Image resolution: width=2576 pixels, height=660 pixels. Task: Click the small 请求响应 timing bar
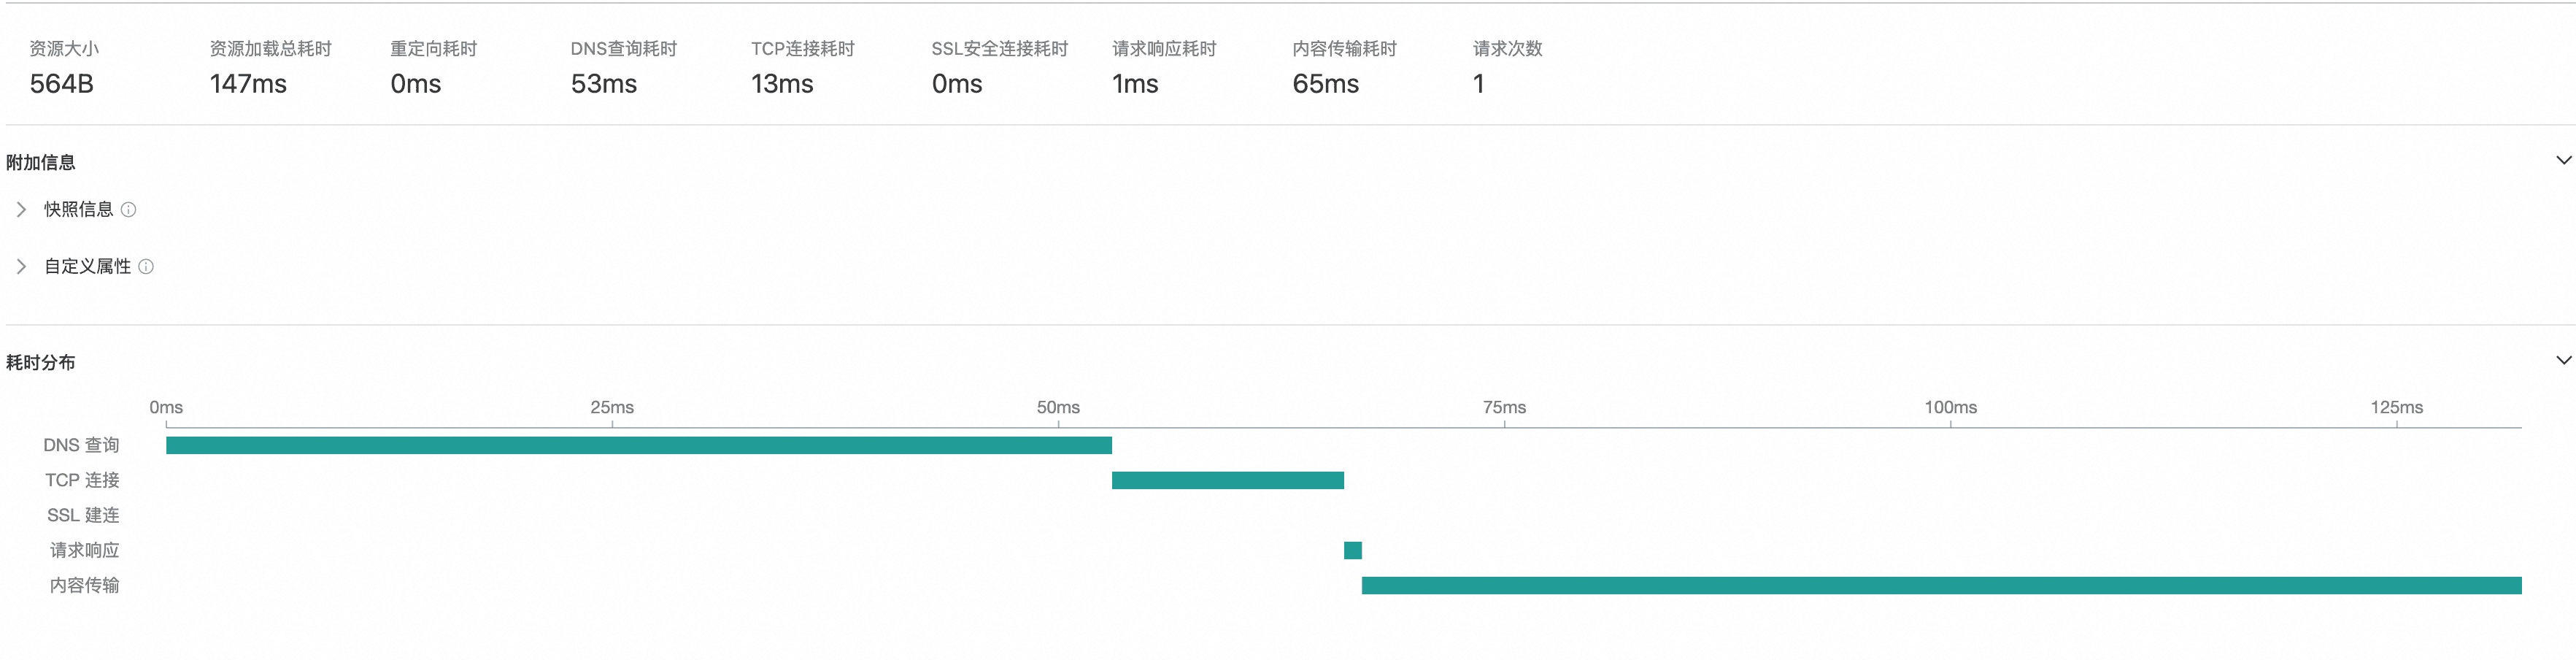point(1352,550)
